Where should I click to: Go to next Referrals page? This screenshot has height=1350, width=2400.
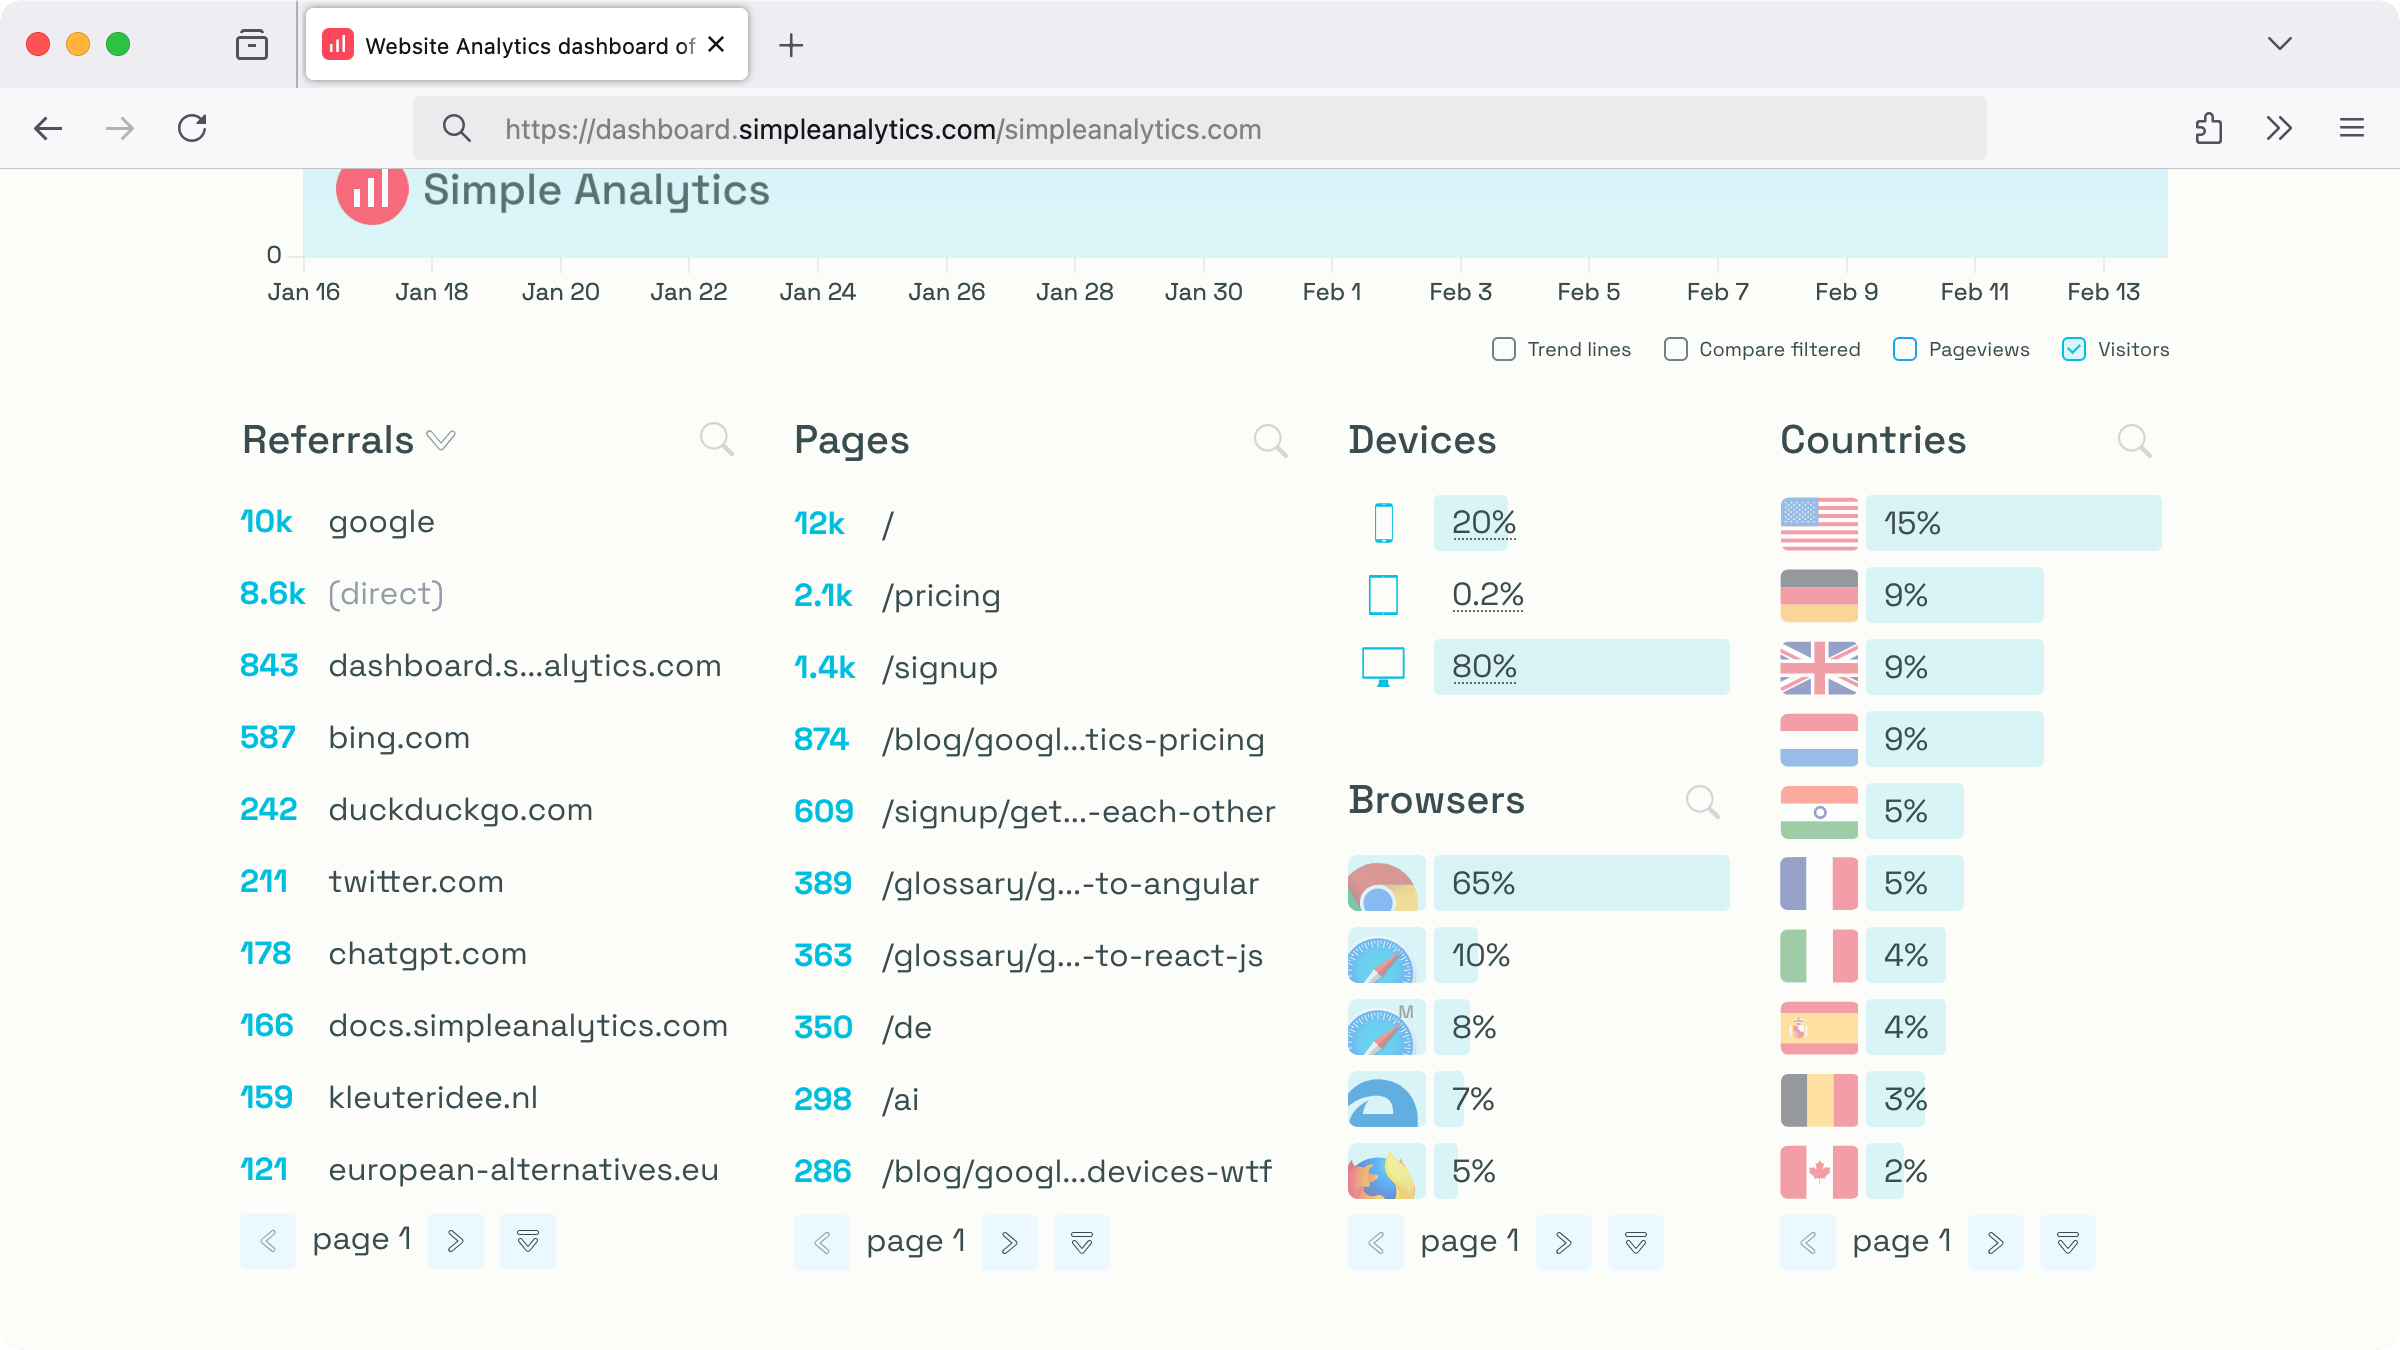456,1241
